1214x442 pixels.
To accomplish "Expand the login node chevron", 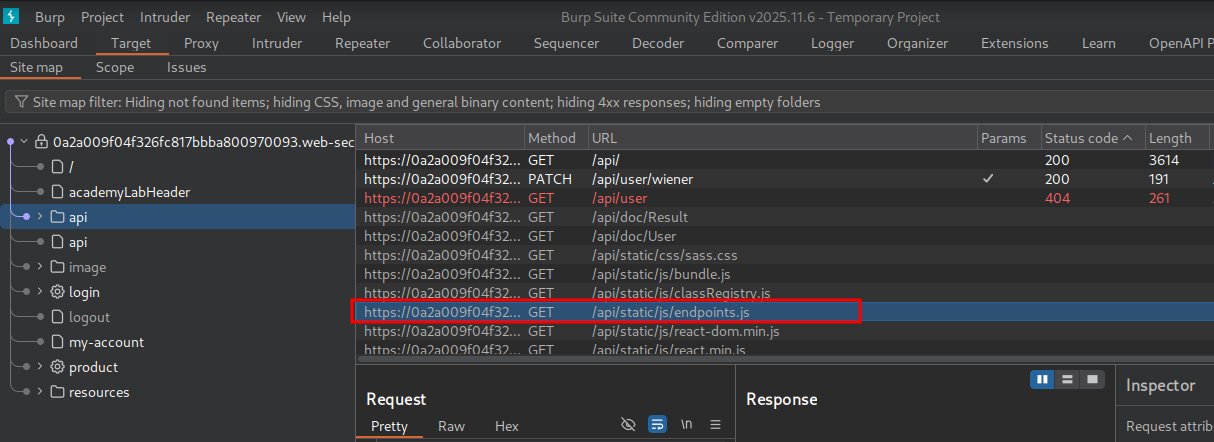I will point(39,292).
